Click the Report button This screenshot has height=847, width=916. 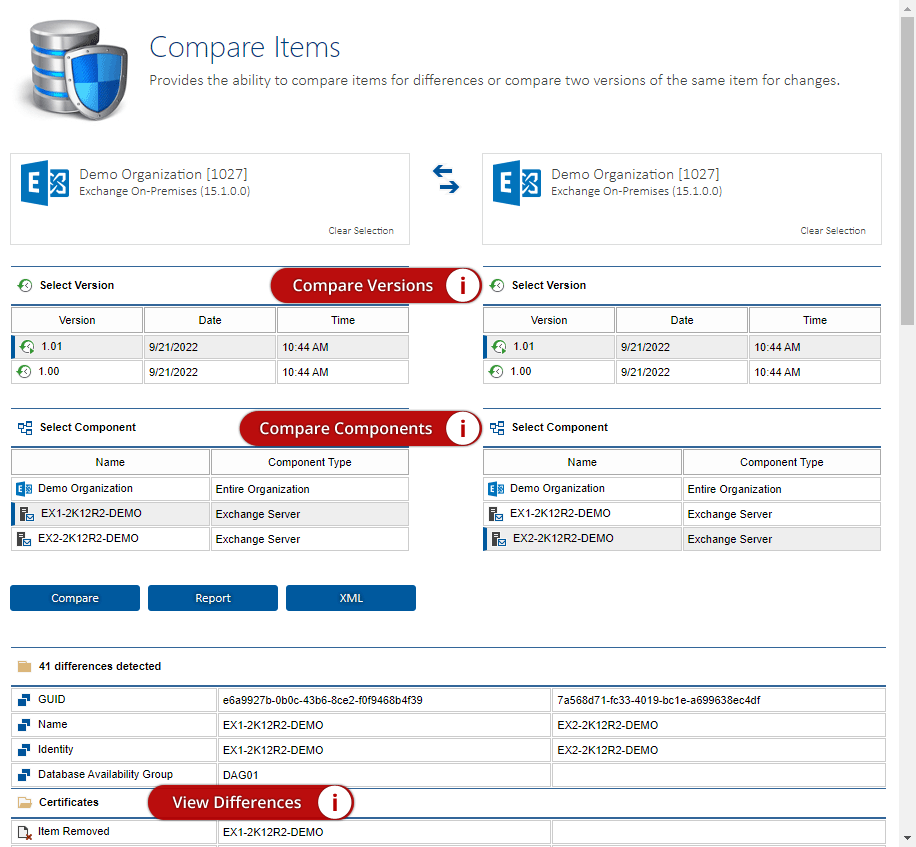point(213,598)
